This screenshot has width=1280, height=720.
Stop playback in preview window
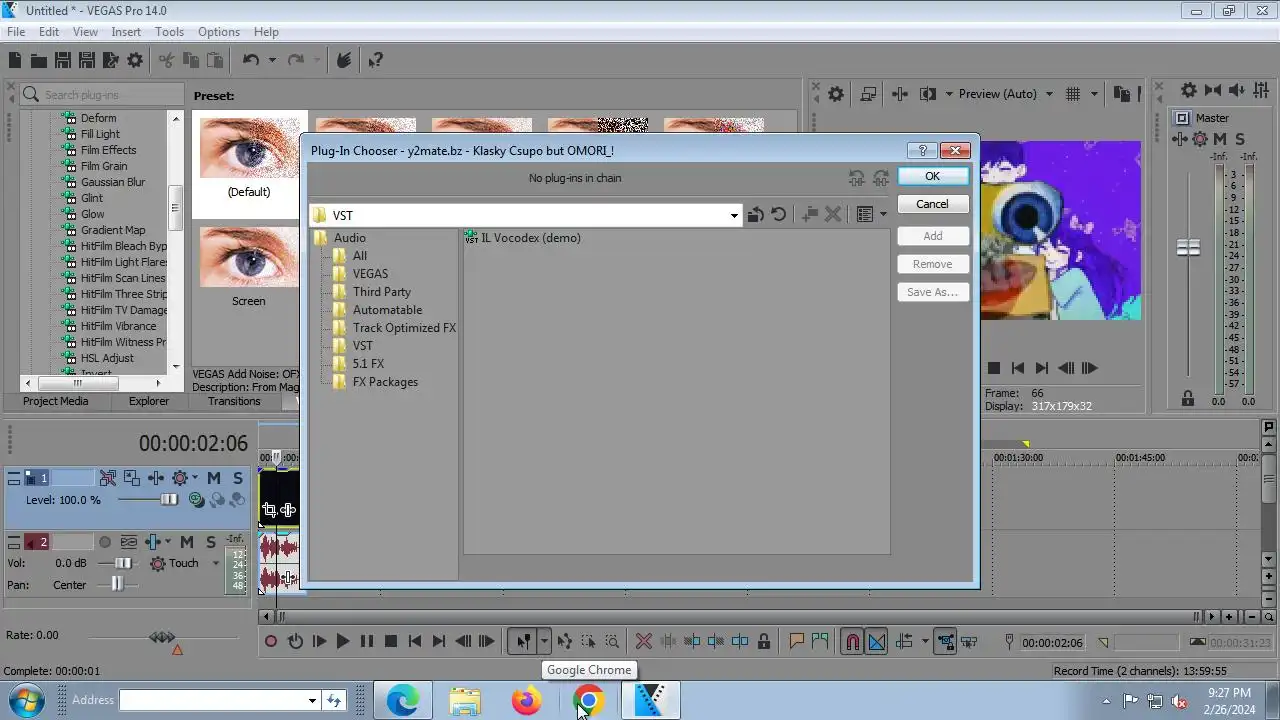tap(993, 368)
